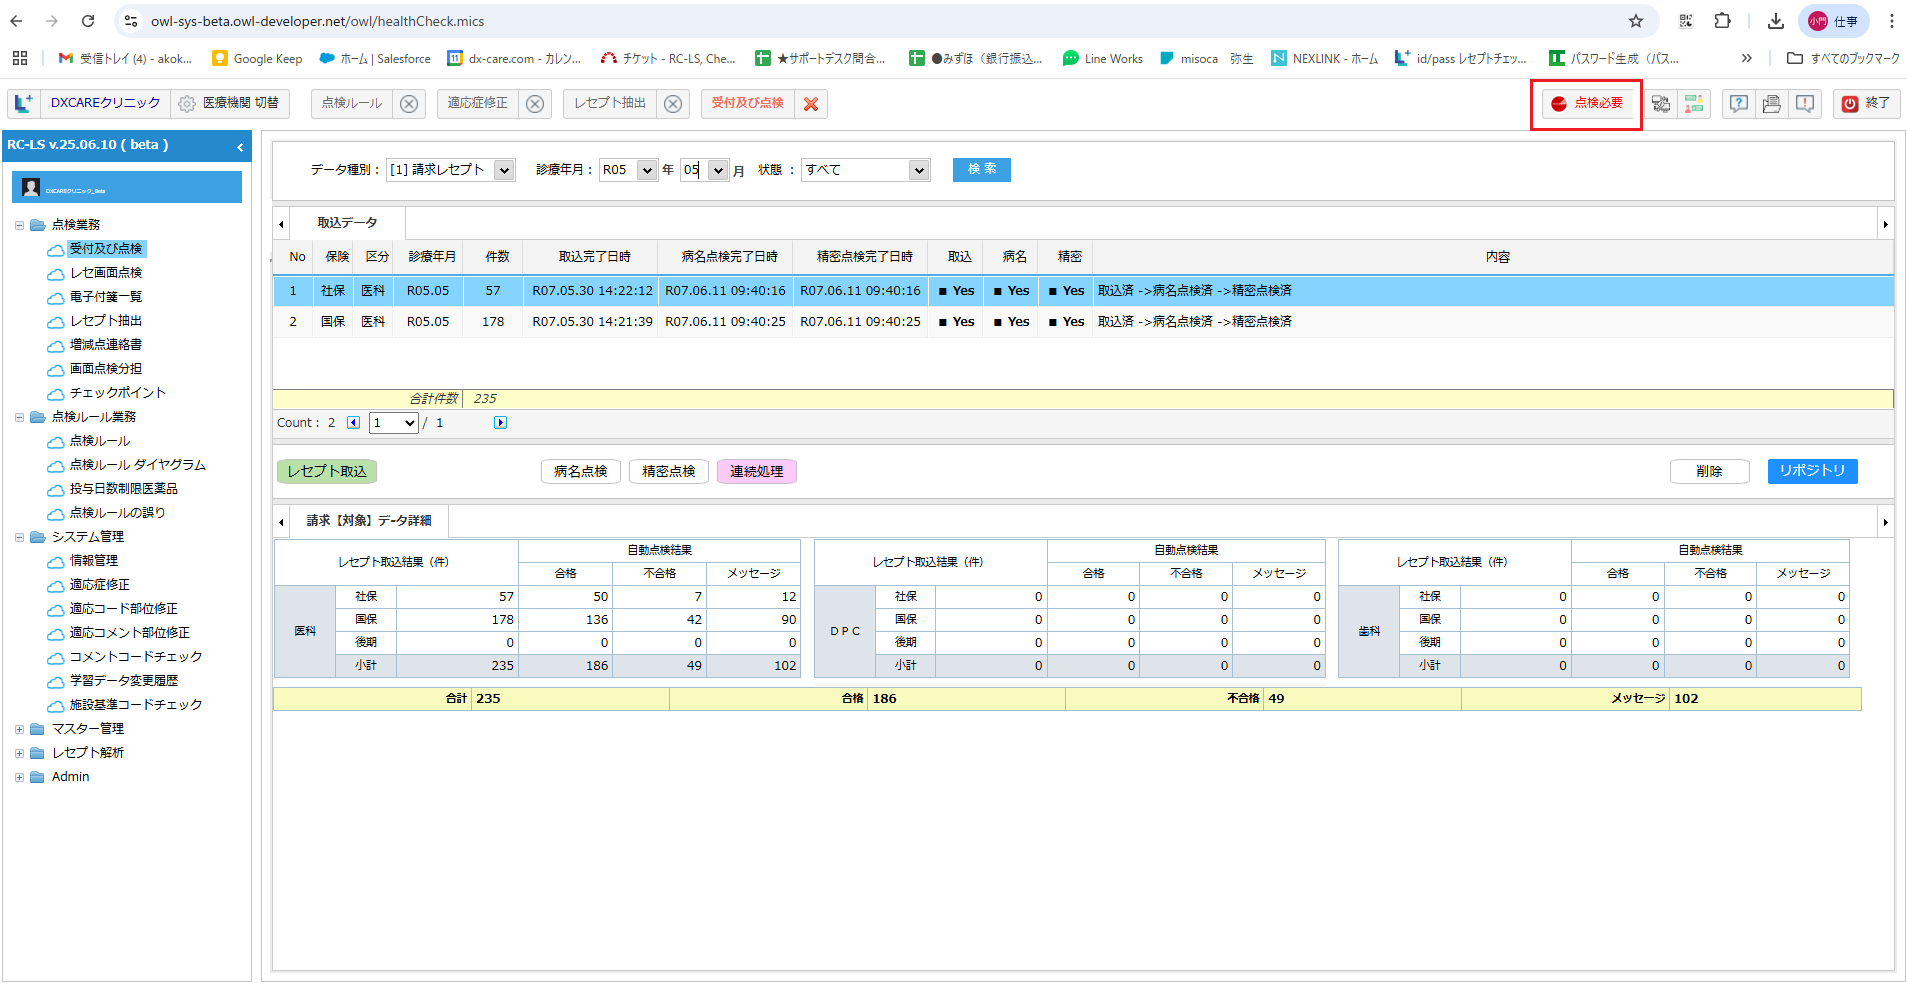
Task: Collapse the RC-LS sidebar panel
Action: click(240, 147)
